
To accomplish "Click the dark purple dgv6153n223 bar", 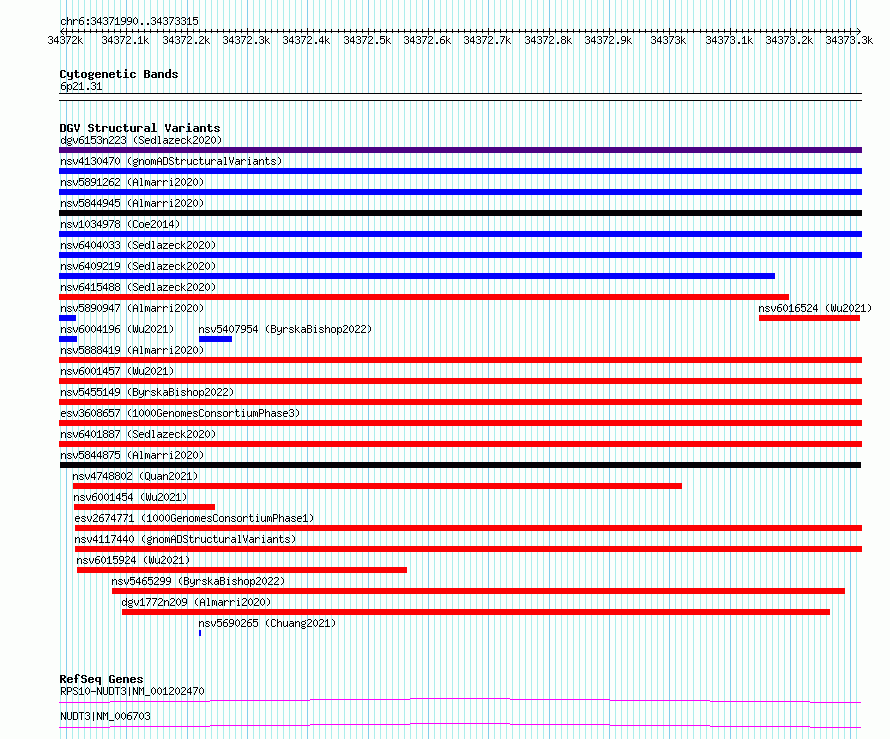I will 460,150.
